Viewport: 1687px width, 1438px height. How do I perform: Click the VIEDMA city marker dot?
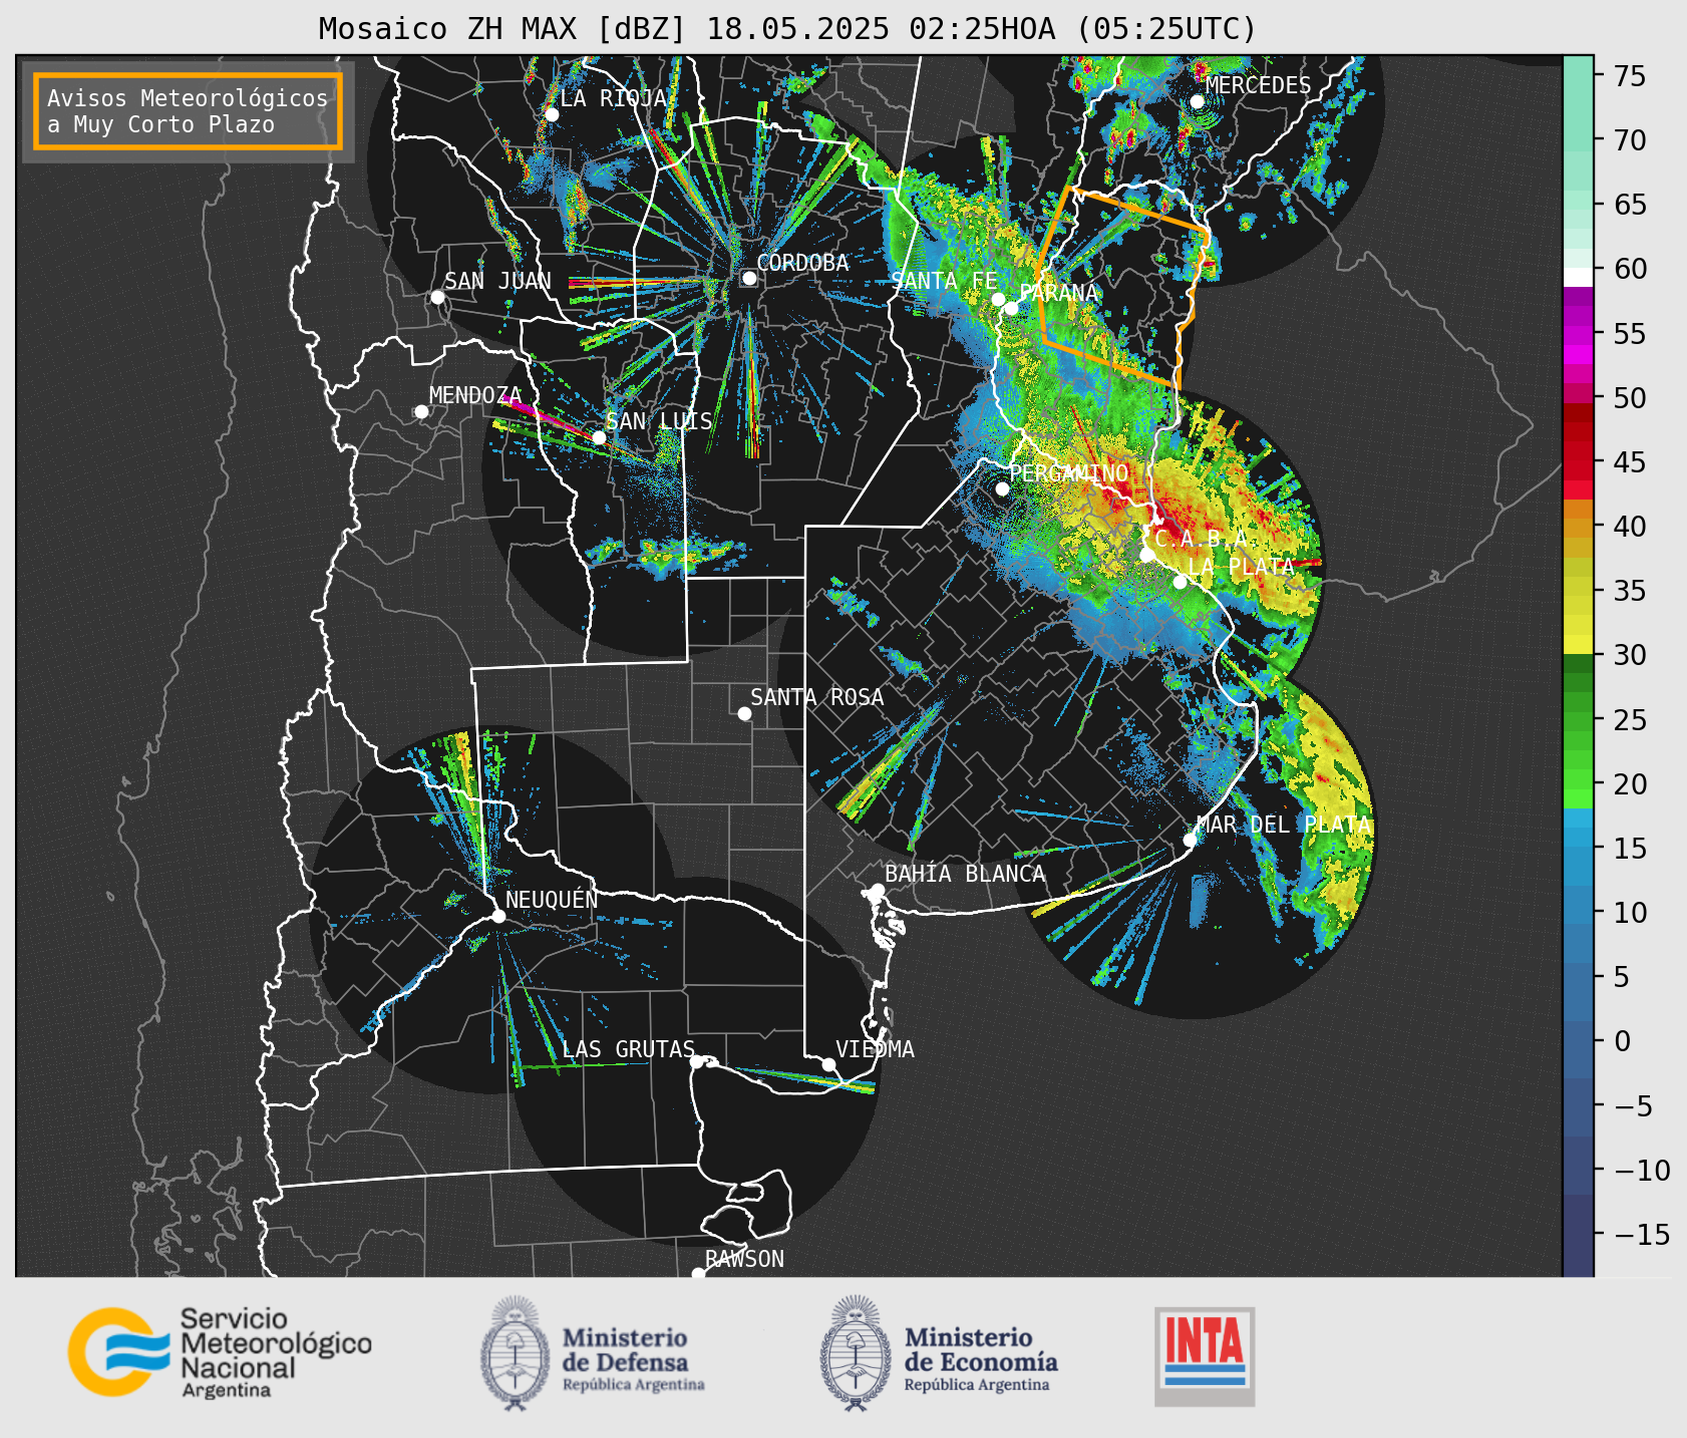[828, 1064]
